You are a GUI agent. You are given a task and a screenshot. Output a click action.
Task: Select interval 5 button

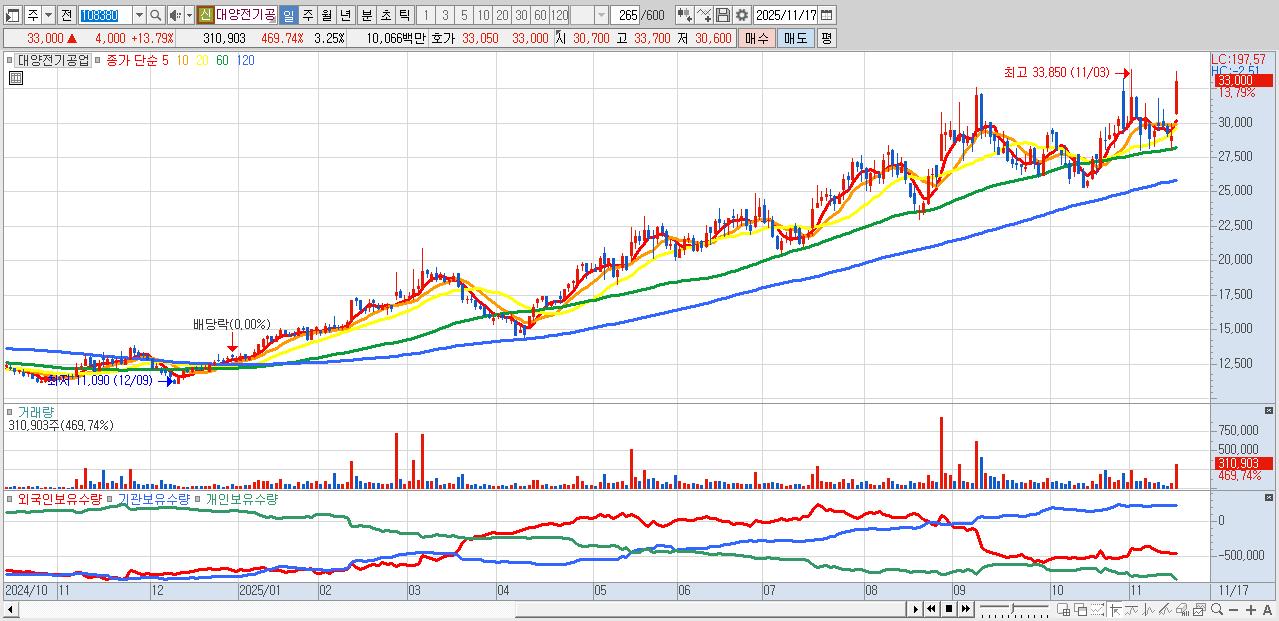(x=464, y=15)
